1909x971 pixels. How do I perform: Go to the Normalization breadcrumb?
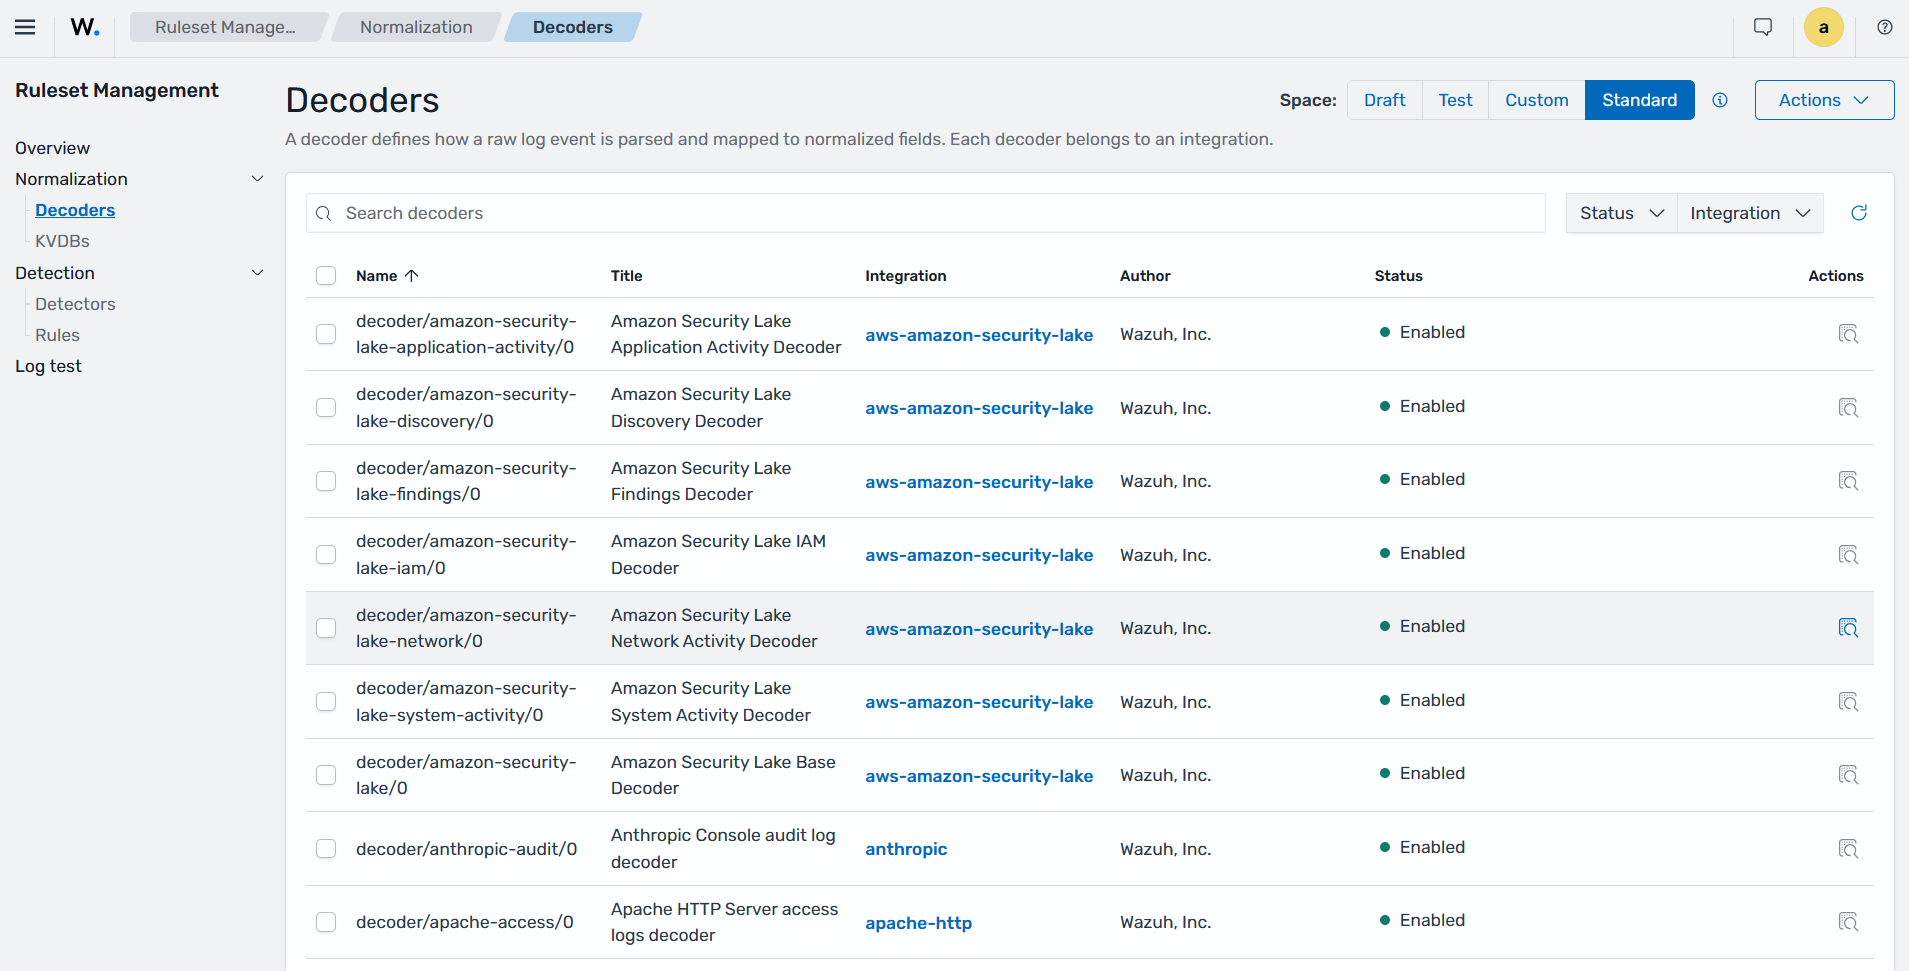(416, 27)
